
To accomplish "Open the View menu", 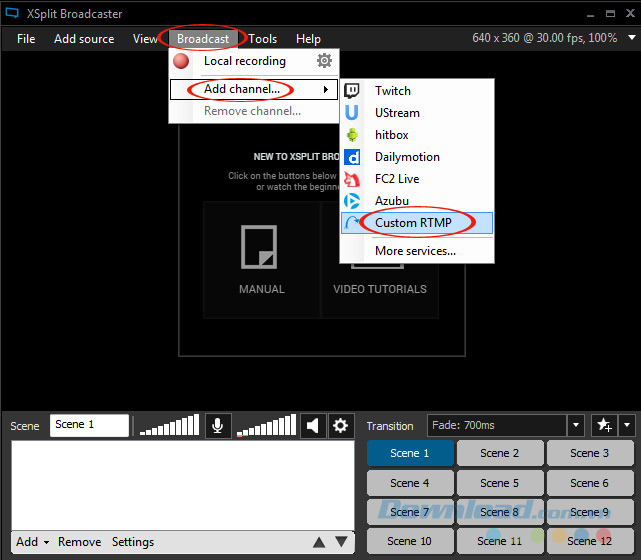I will coord(145,39).
